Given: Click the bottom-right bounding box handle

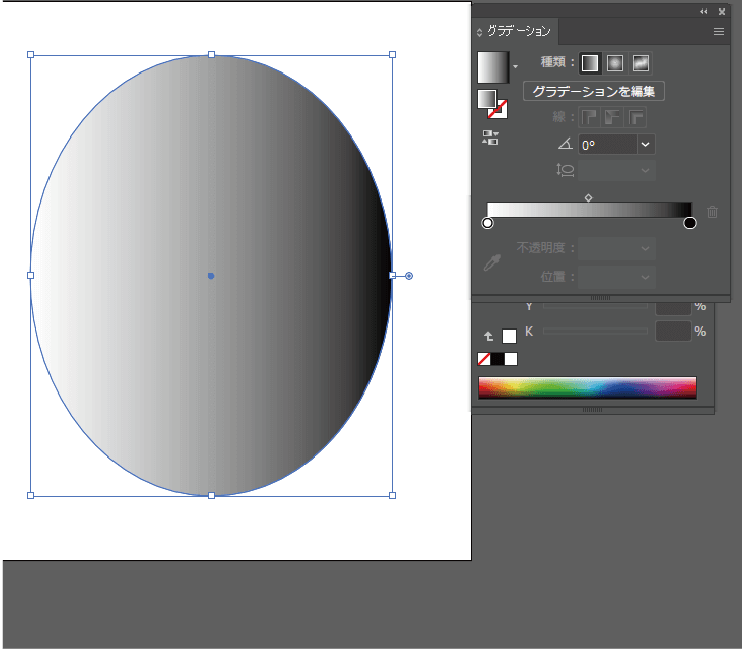Looking at the screenshot, I should click(392, 495).
